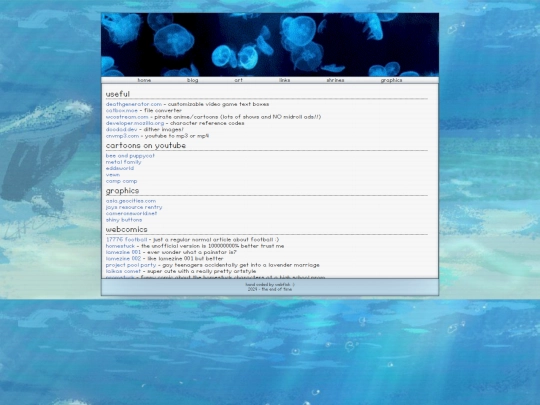Screen dimensions: 540x405
Task: Open the laikas comet link
Action: [x=123, y=271]
